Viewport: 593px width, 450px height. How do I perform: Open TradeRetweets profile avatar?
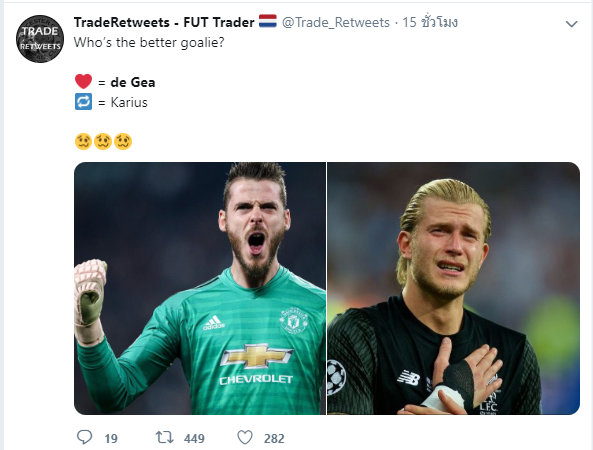40,39
